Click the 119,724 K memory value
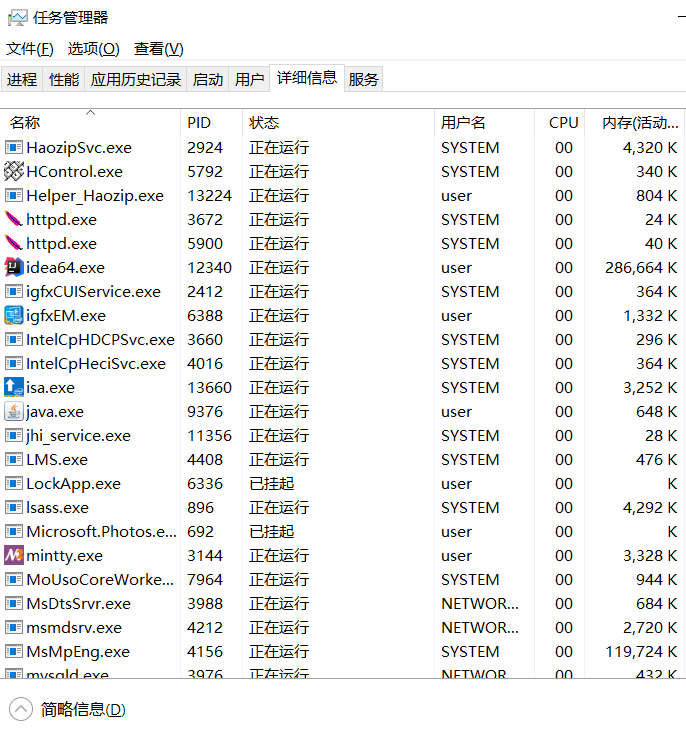Screen dimensions: 686x729 click(x=641, y=652)
